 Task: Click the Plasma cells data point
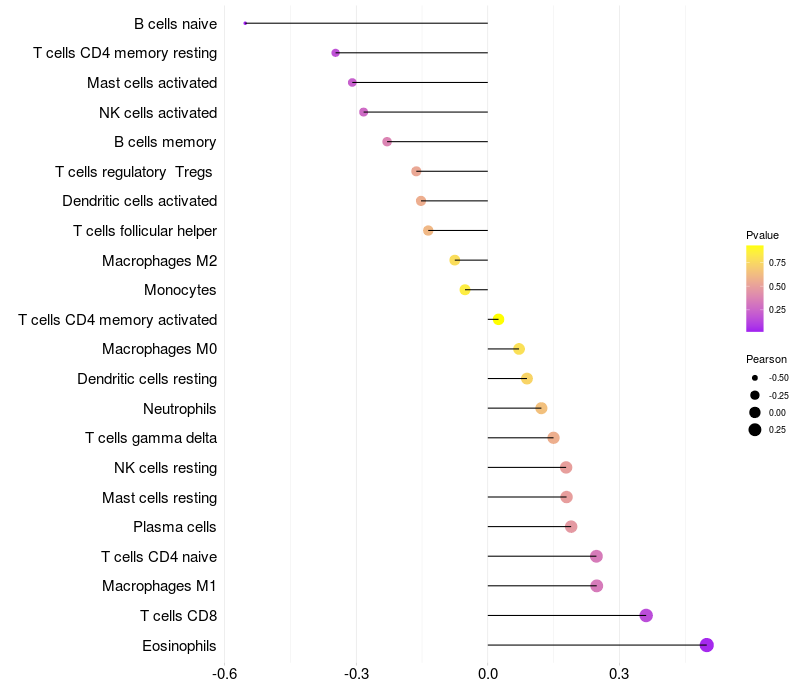(x=571, y=527)
